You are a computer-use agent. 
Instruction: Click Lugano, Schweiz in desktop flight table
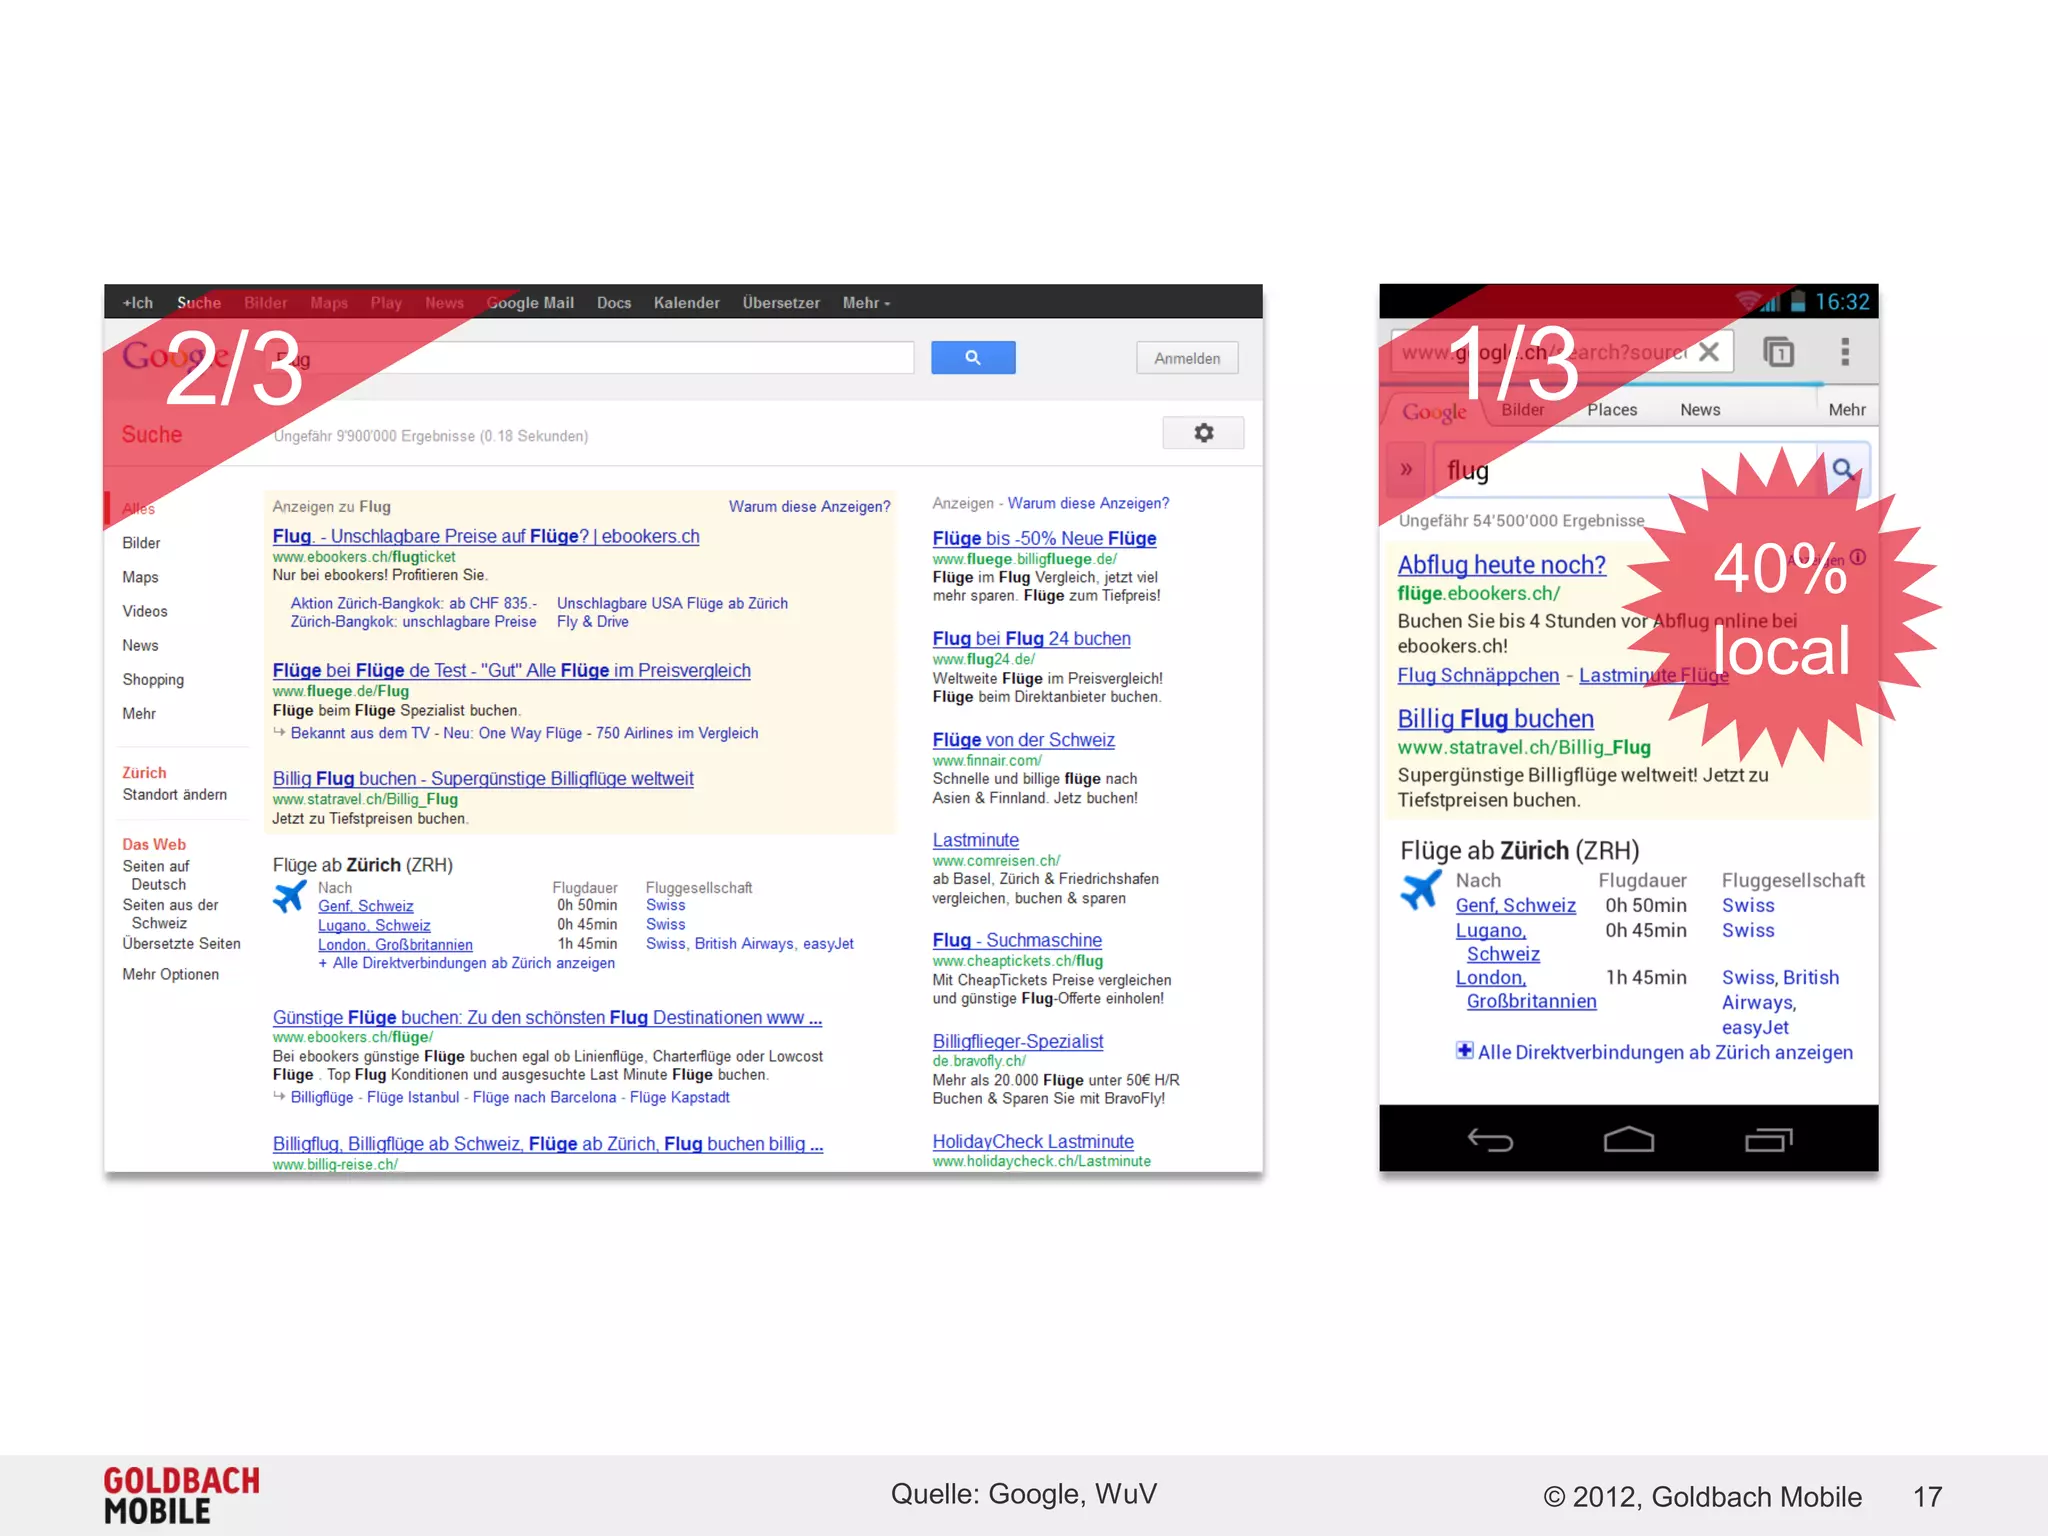click(374, 925)
